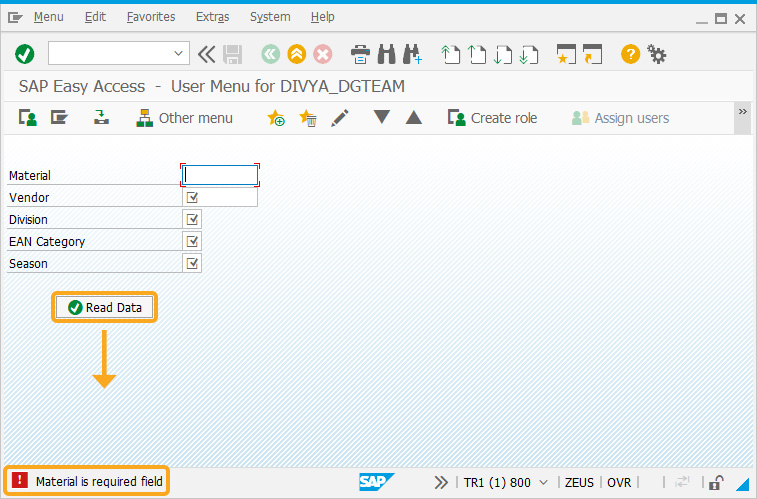Click the blue corner triangle in status bar
This screenshot has width=757, height=499.
(x=743, y=484)
